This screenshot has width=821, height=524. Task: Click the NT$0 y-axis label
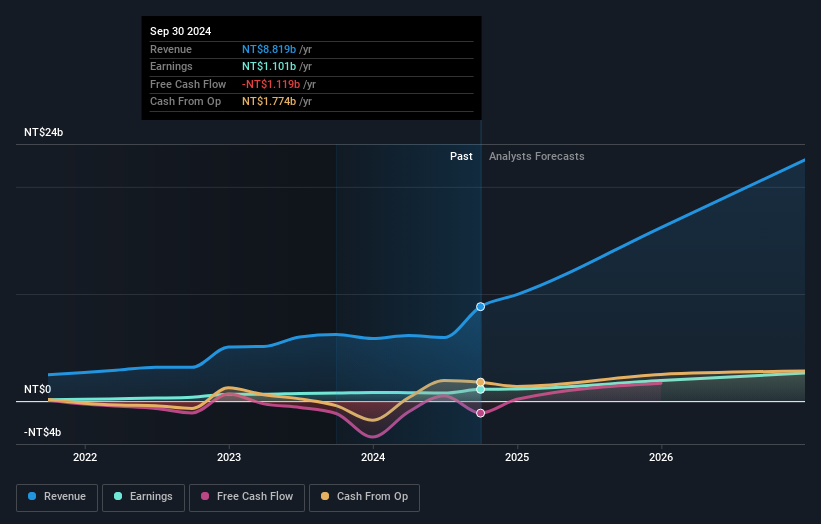(38, 389)
